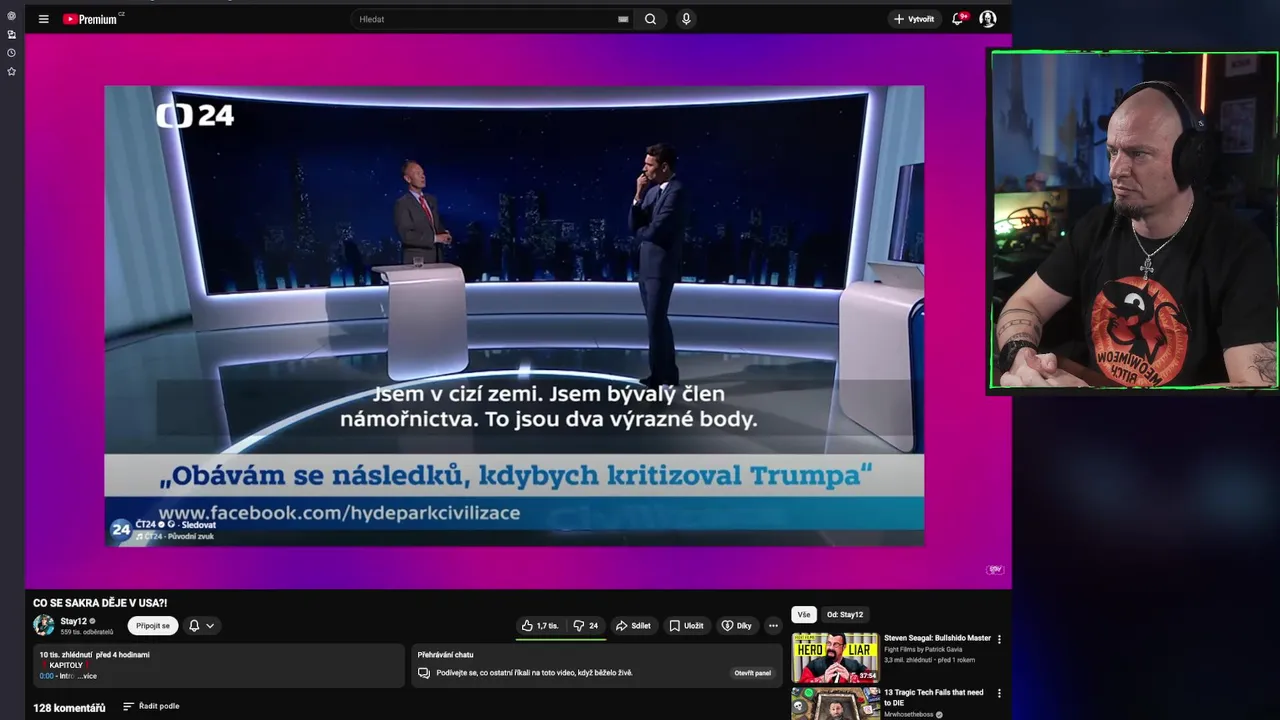The height and width of the screenshot is (720, 1280).
Task: Click the video title CO SE SAKRA DĚJE V USA?!
Action: [100, 603]
